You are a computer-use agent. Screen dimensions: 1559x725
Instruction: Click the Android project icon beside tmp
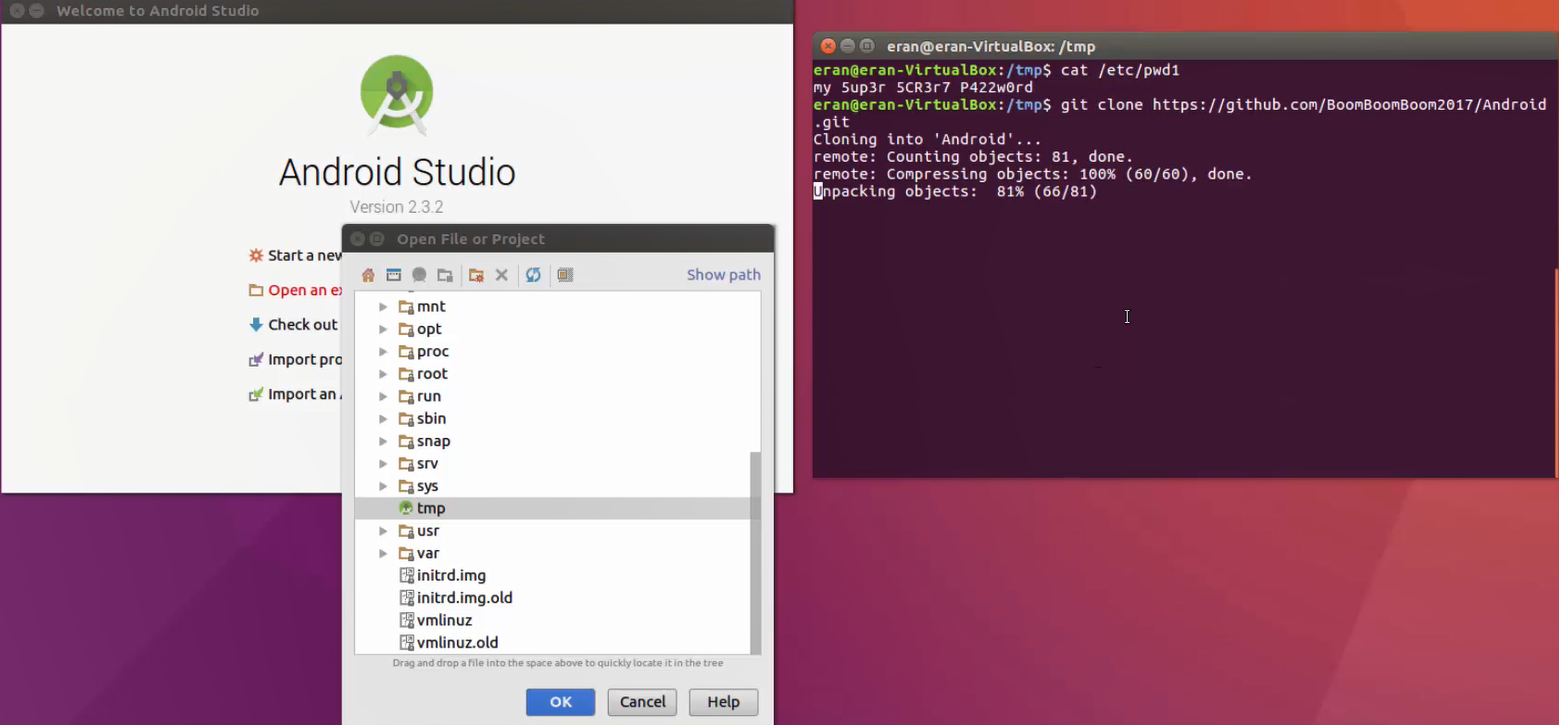pyautogui.click(x=406, y=508)
